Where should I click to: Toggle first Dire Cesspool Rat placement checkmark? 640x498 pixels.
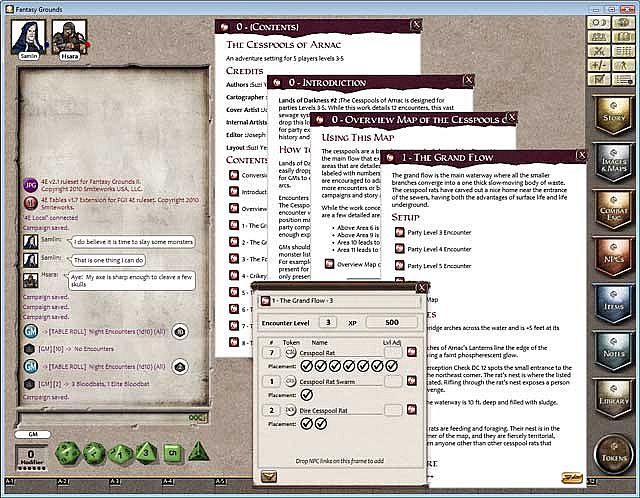[307, 424]
